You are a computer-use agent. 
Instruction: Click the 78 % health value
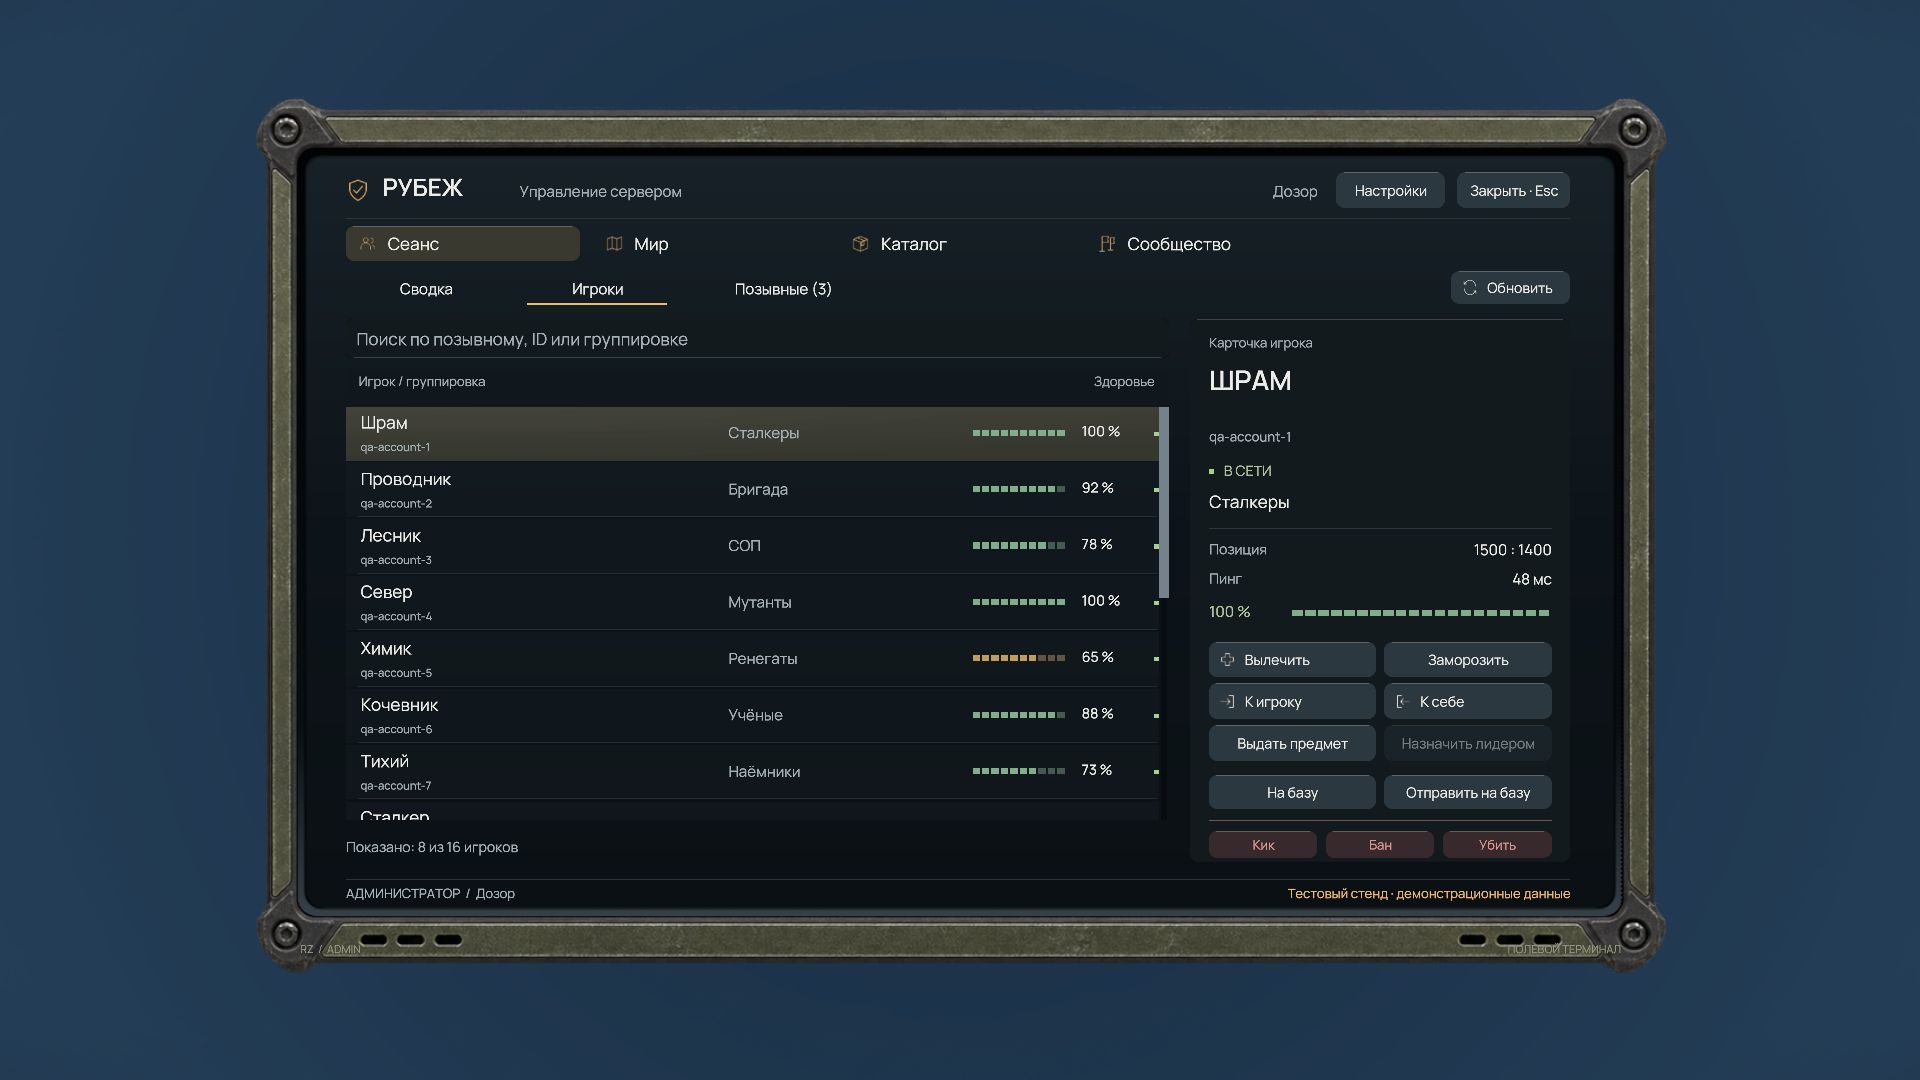1097,544
